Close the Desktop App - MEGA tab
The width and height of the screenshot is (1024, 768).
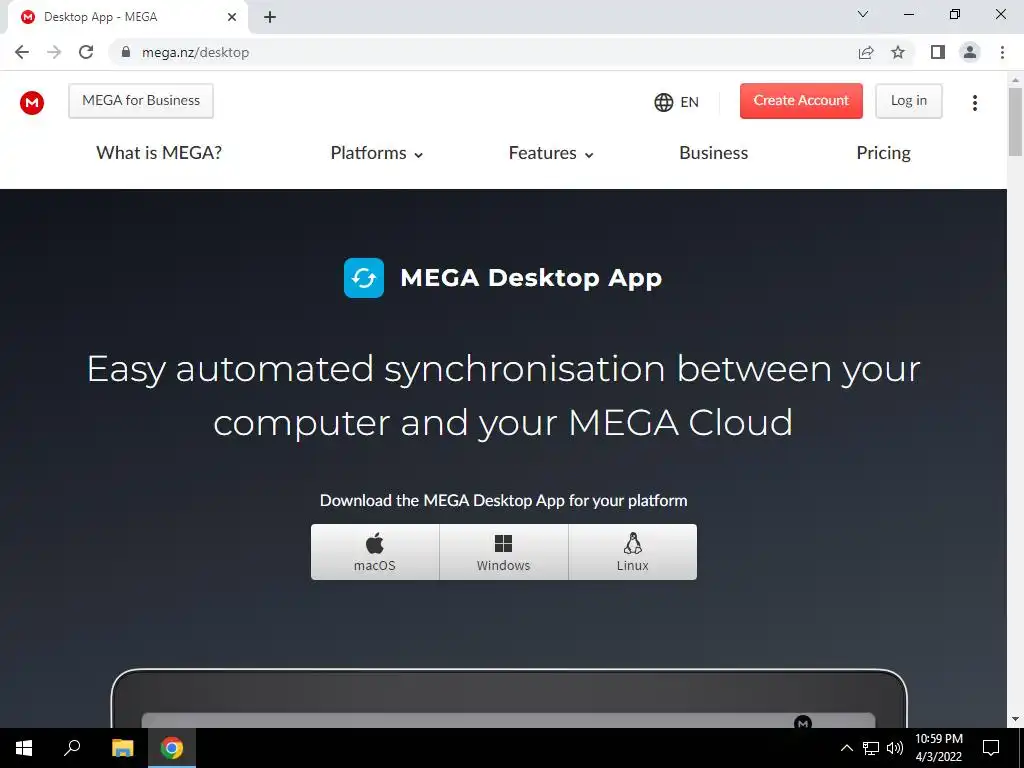tap(232, 17)
